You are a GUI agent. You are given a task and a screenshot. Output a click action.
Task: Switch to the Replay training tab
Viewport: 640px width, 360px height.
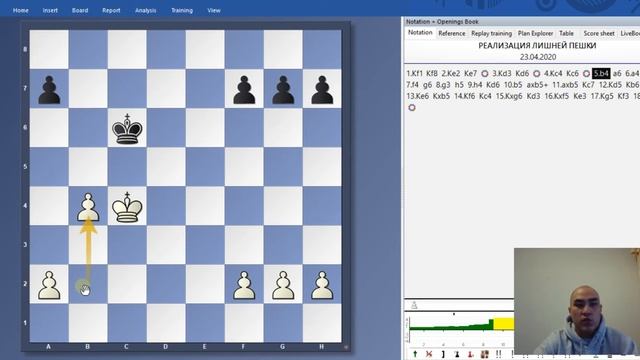tap(491, 33)
